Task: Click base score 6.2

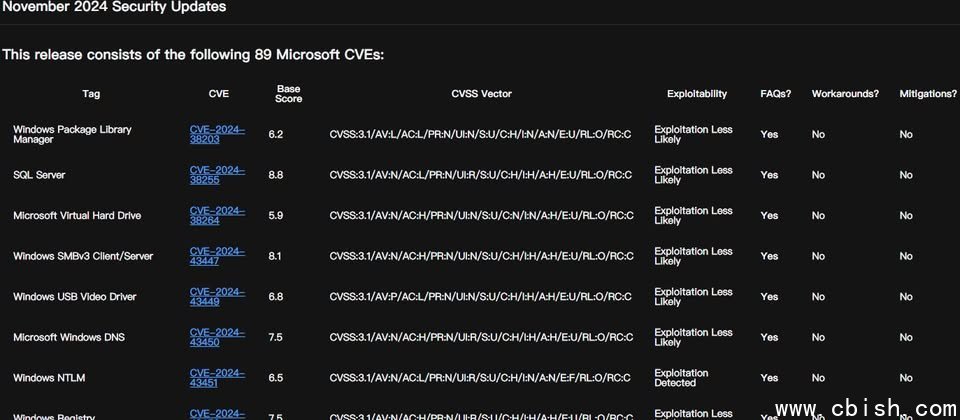Action: click(276, 134)
